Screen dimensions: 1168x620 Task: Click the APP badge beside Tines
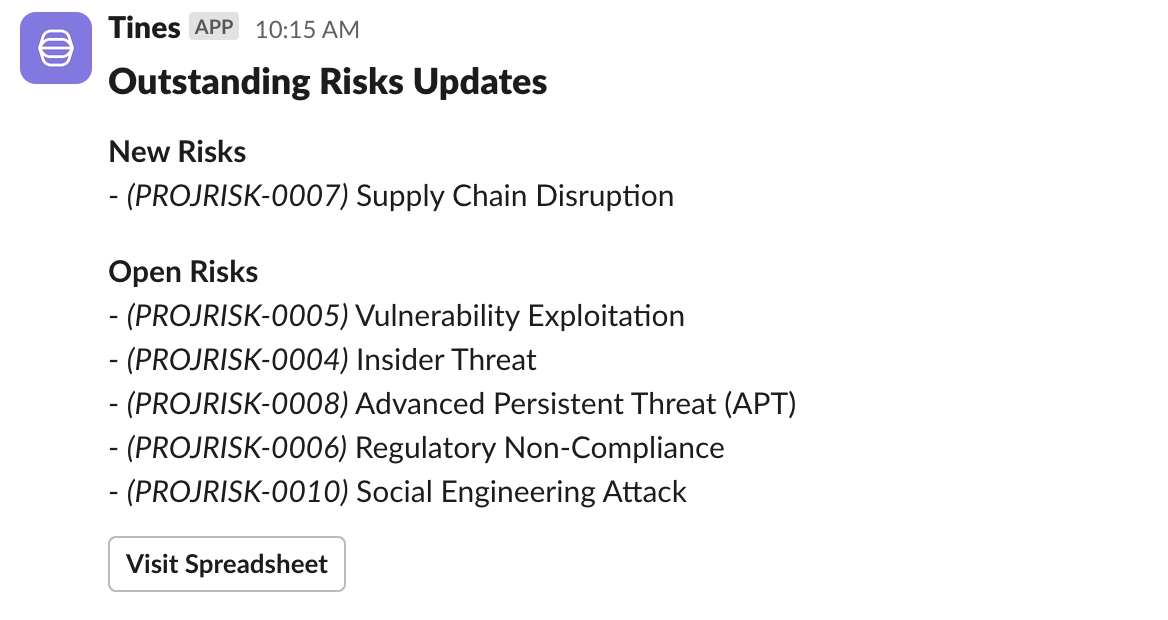pyautogui.click(x=214, y=28)
